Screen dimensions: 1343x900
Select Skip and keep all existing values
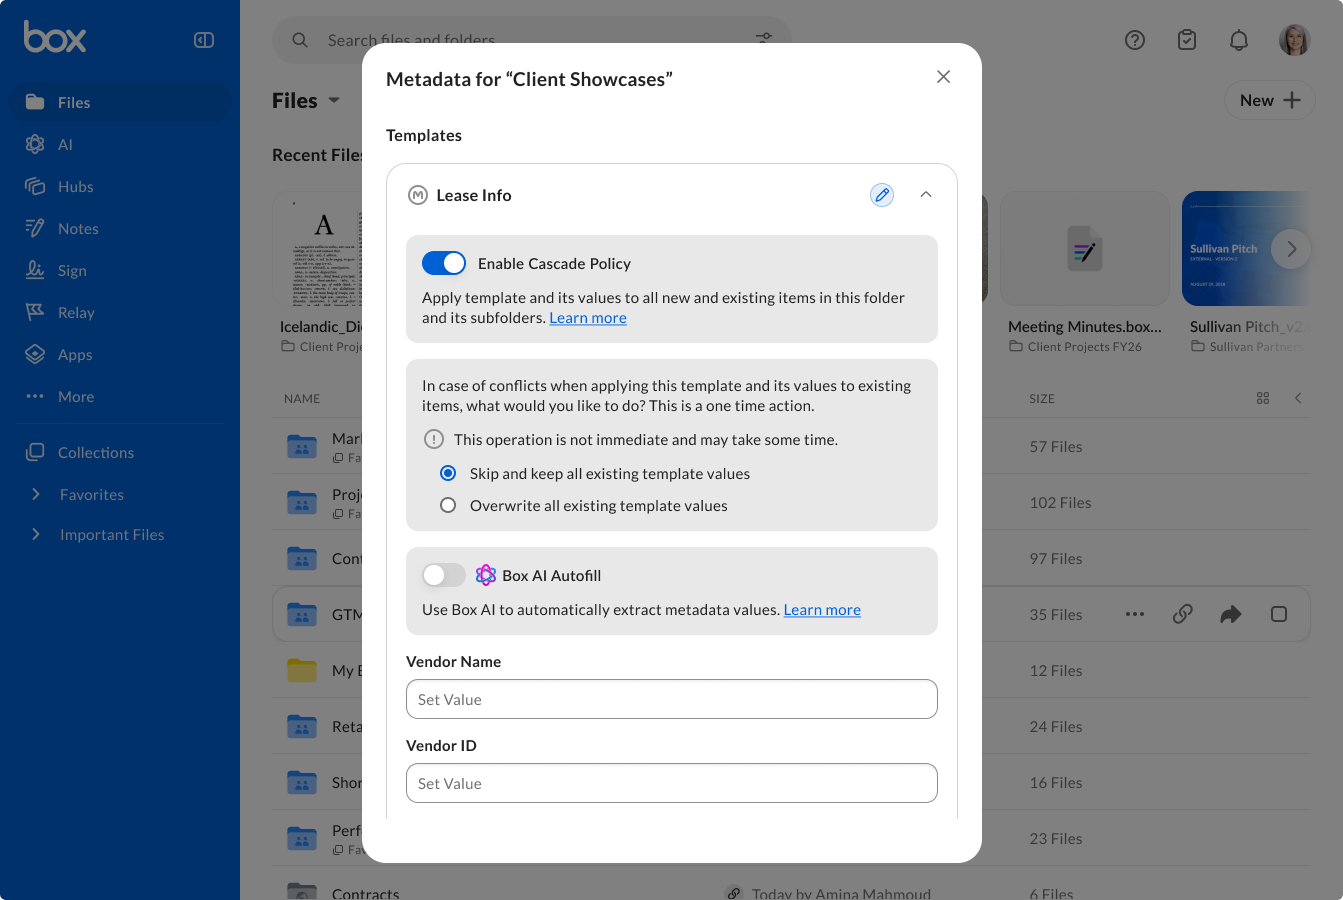coord(448,473)
